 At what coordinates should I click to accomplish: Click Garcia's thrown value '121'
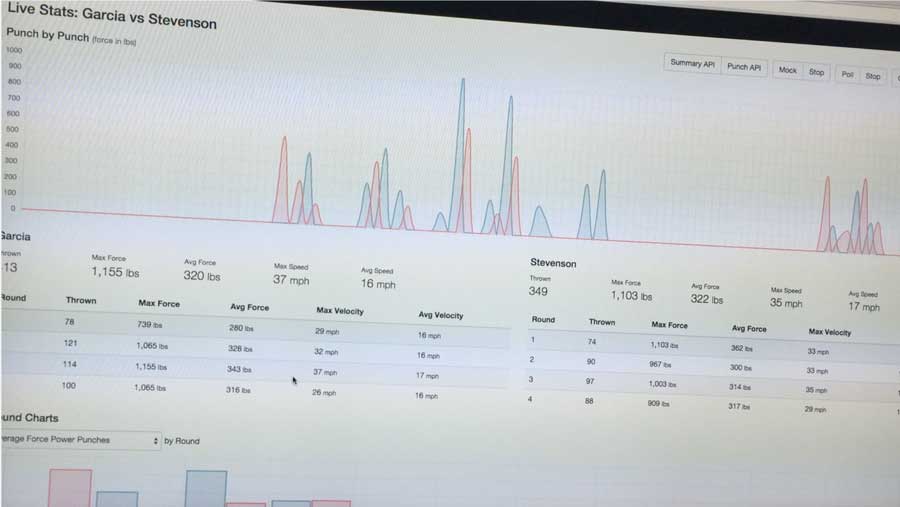pyautogui.click(x=70, y=343)
